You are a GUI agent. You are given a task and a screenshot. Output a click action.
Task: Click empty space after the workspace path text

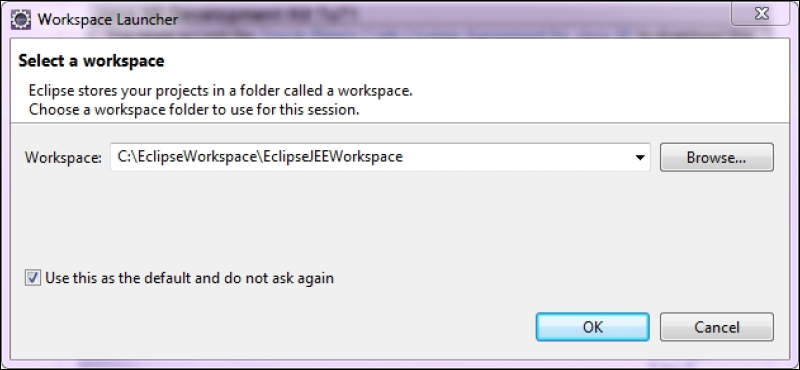(x=515, y=157)
